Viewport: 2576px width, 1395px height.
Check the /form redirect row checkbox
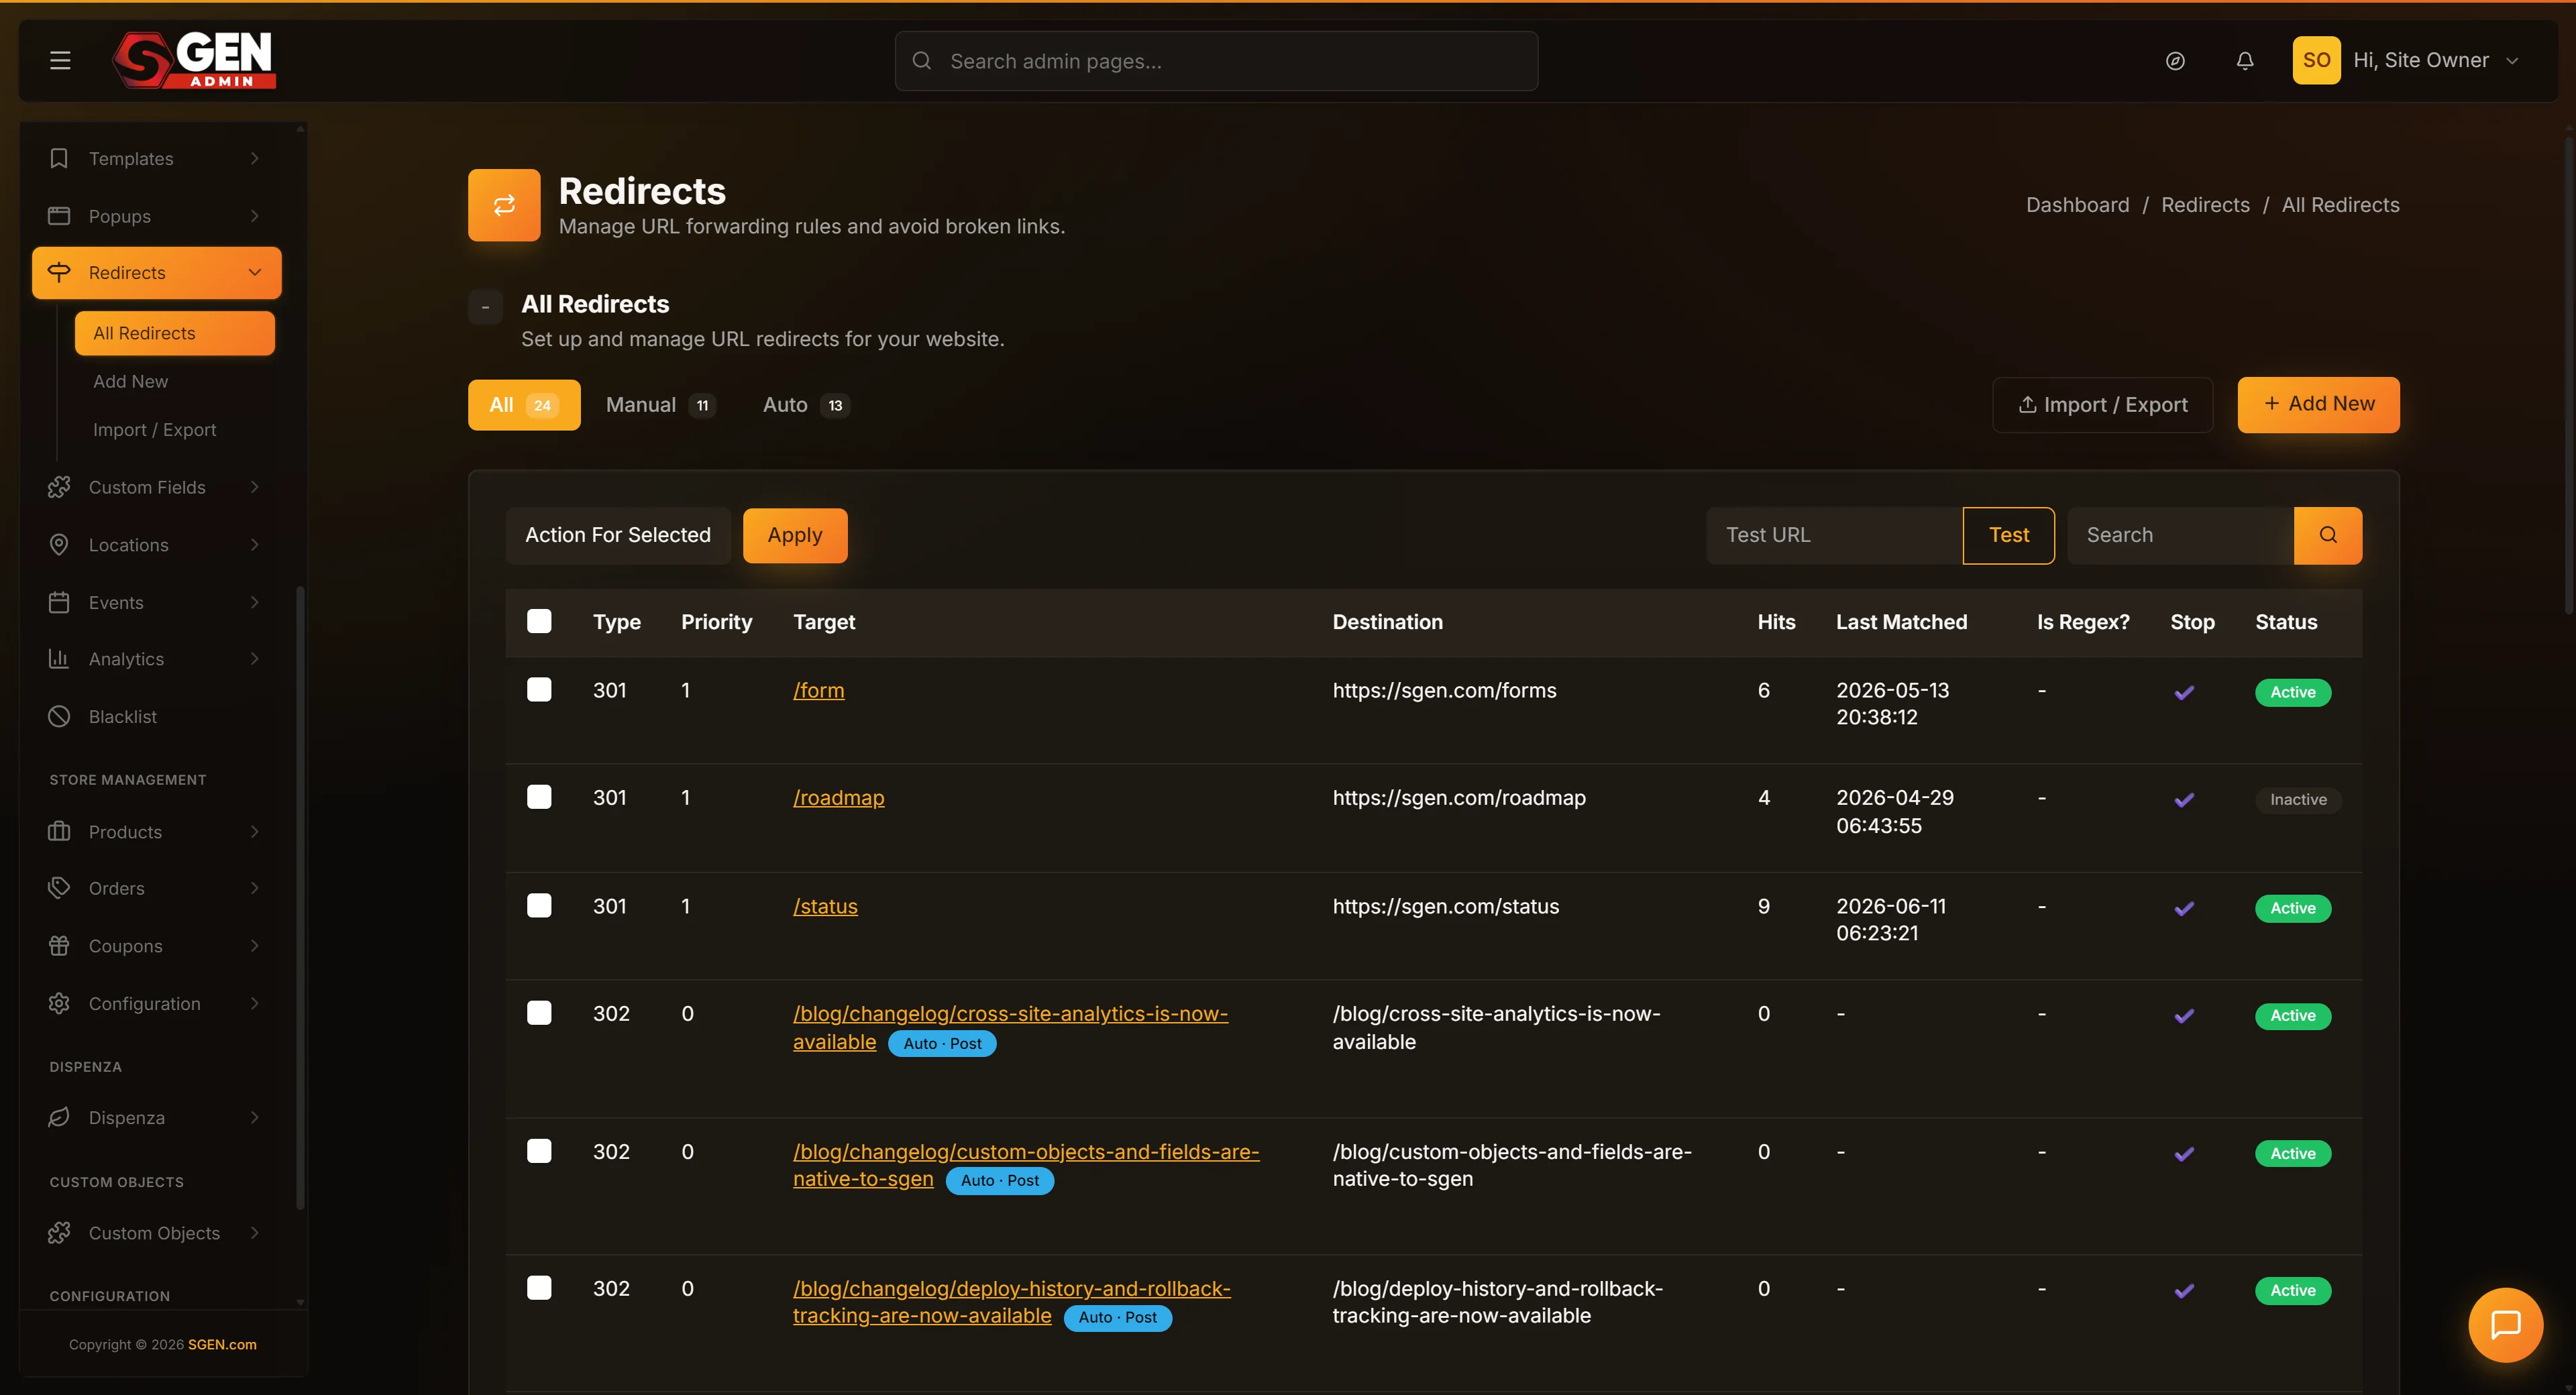(539, 689)
